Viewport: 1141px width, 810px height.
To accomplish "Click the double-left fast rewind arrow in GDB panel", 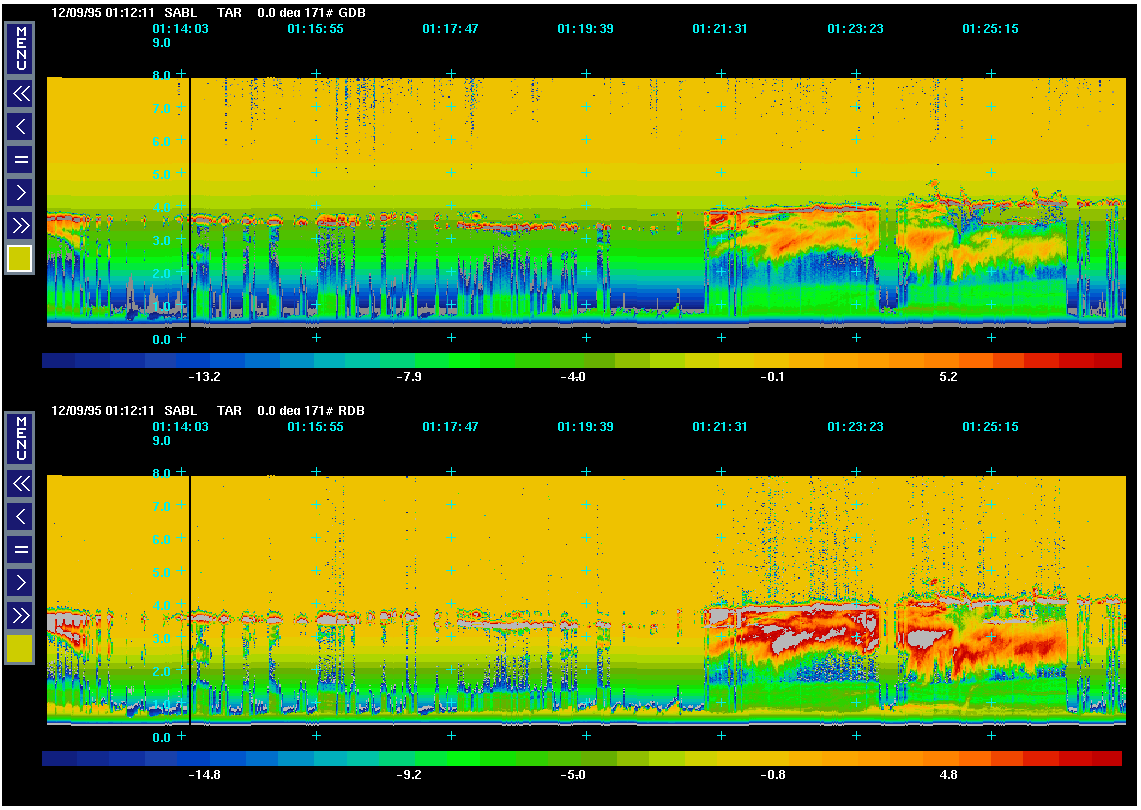I will [x=20, y=94].
